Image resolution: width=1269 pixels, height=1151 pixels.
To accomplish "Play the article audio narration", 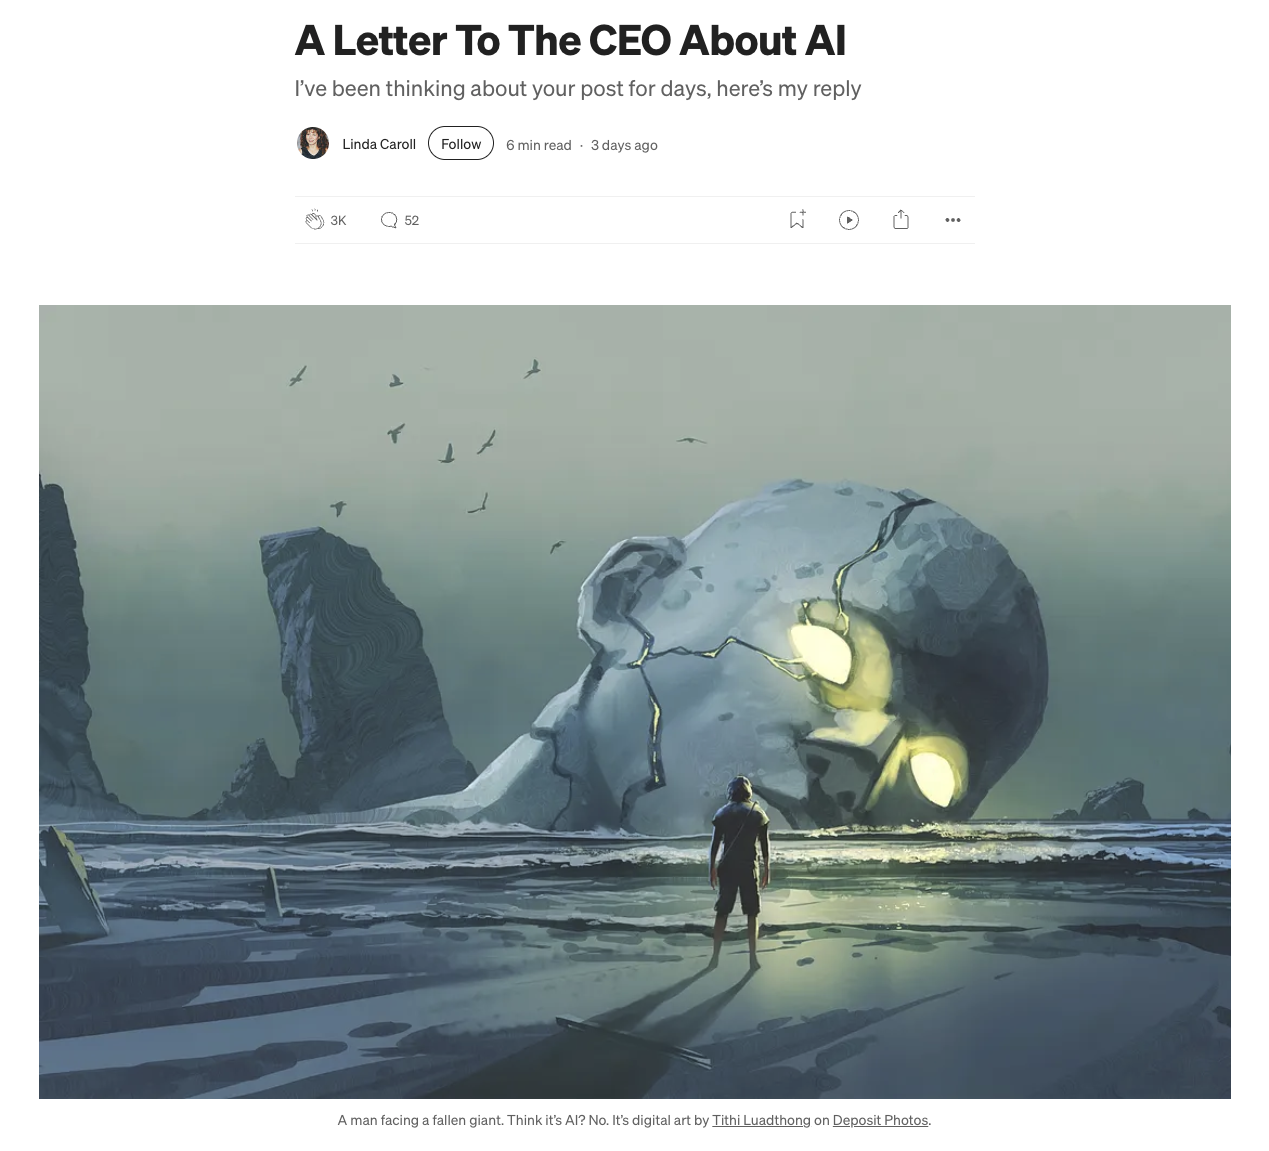I will (849, 220).
